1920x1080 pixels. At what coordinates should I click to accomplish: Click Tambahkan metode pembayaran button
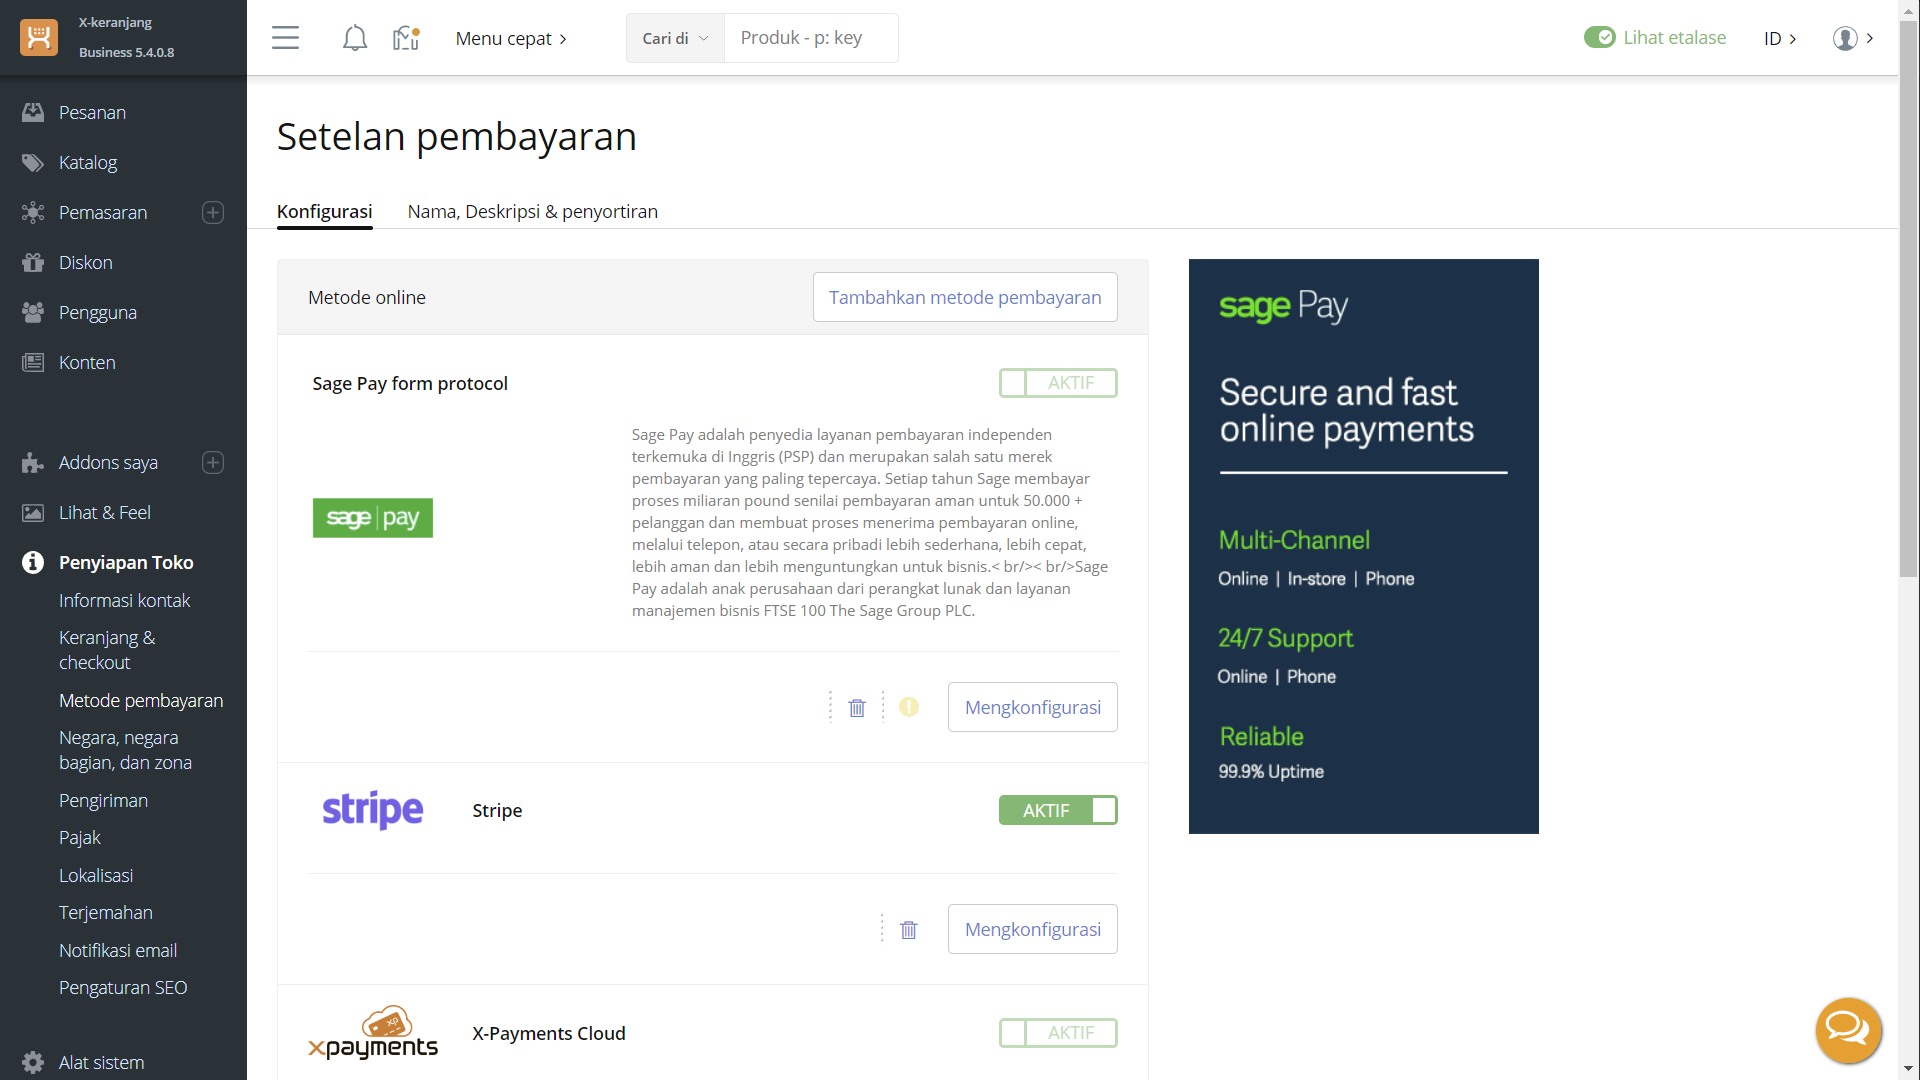[964, 297]
